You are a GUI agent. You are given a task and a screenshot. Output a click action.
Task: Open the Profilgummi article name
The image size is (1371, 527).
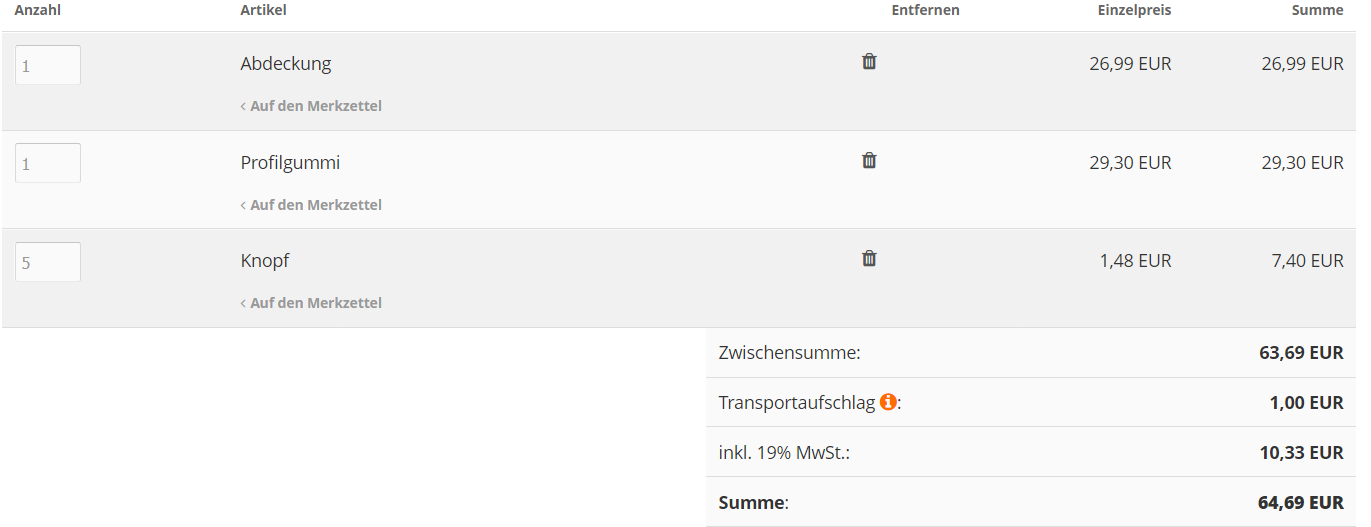click(x=290, y=163)
